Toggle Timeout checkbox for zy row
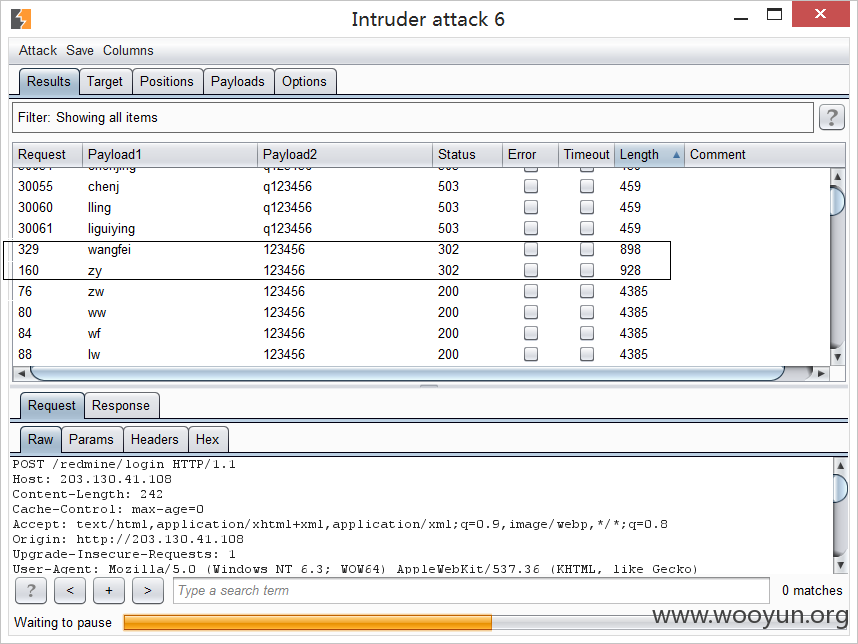 [587, 270]
